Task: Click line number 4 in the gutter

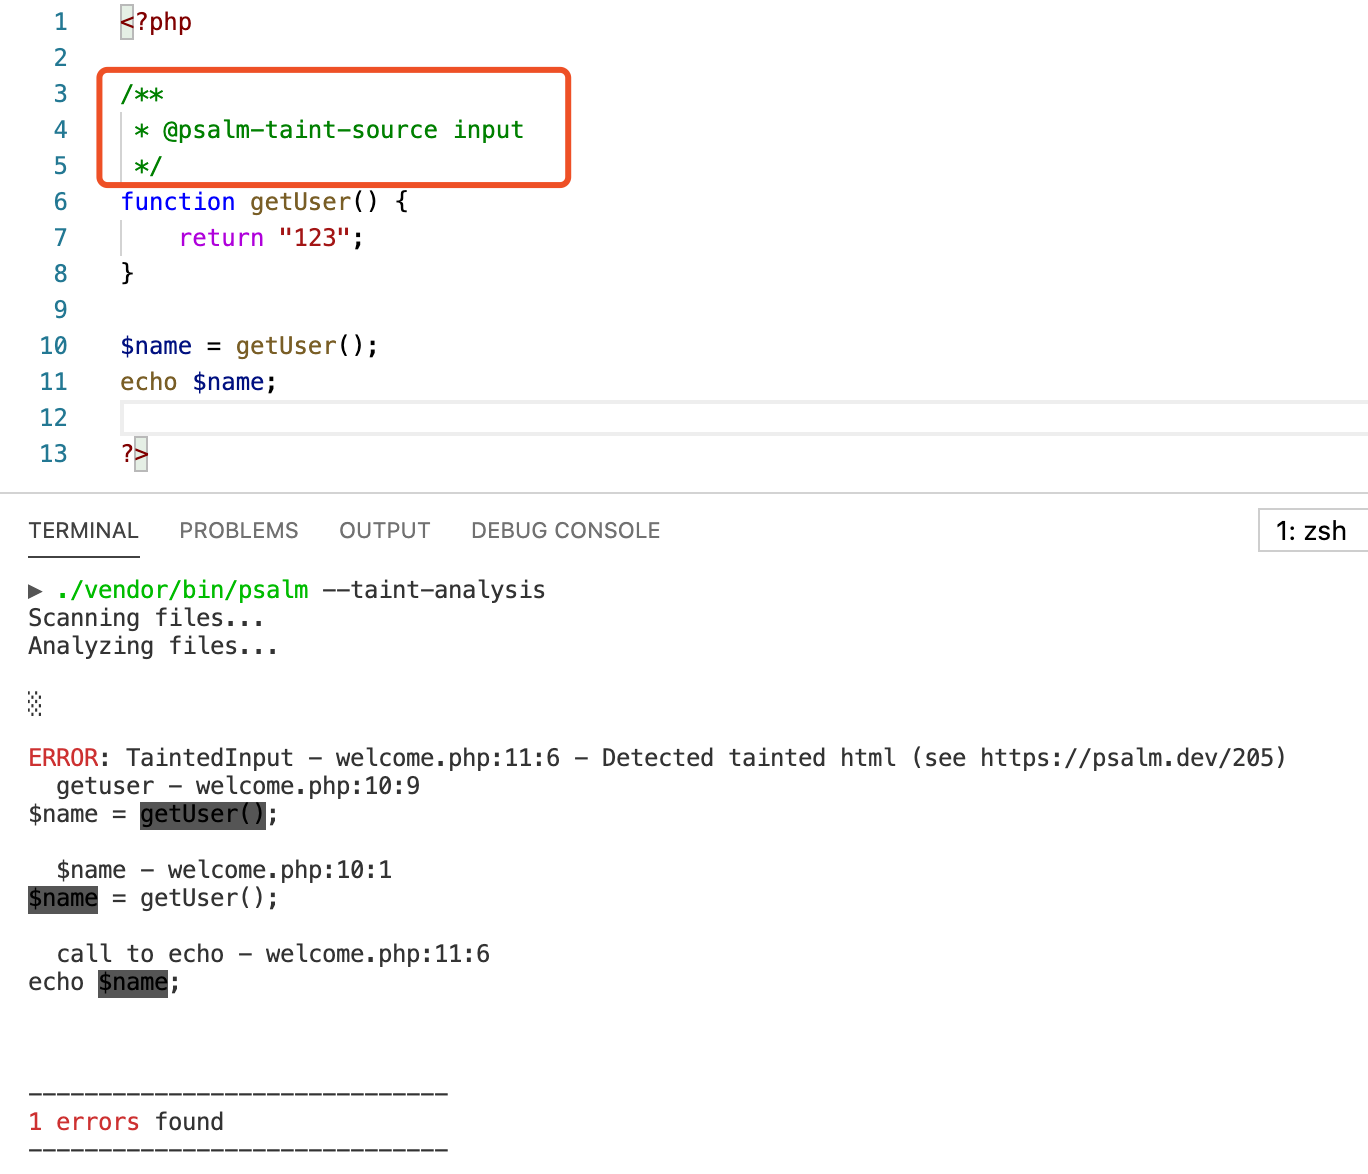Action: click(60, 130)
